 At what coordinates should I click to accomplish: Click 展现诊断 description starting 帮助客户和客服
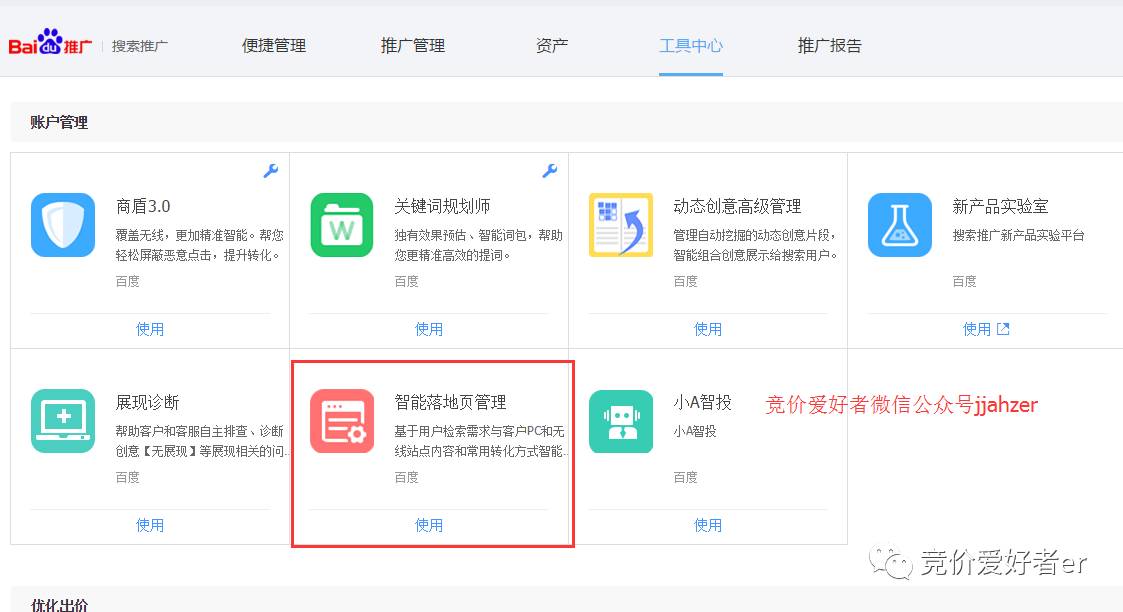click(x=201, y=441)
